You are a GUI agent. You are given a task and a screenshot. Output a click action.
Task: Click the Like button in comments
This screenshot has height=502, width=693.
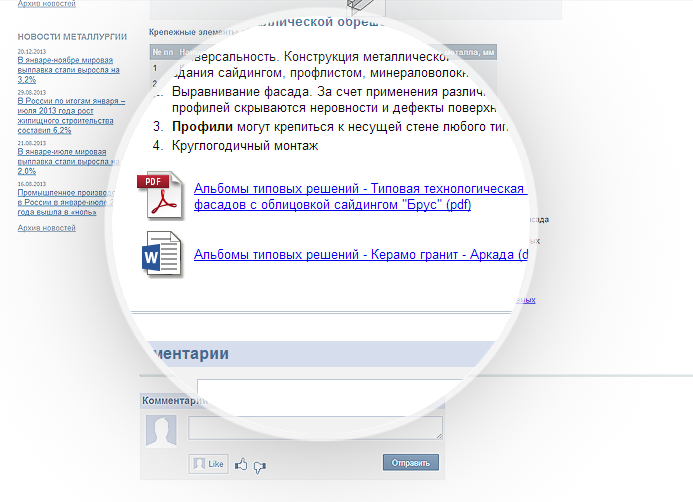(209, 464)
